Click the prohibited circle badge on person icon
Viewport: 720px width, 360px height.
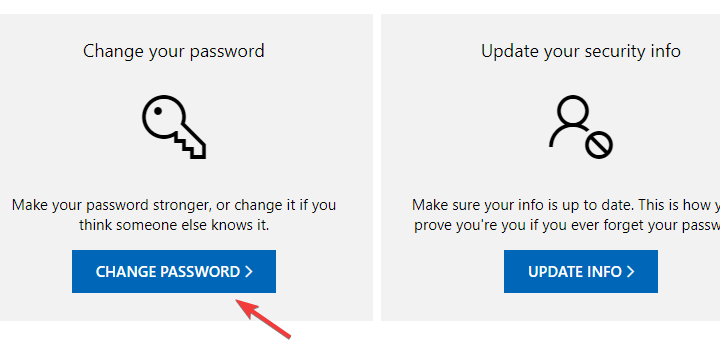click(x=599, y=145)
